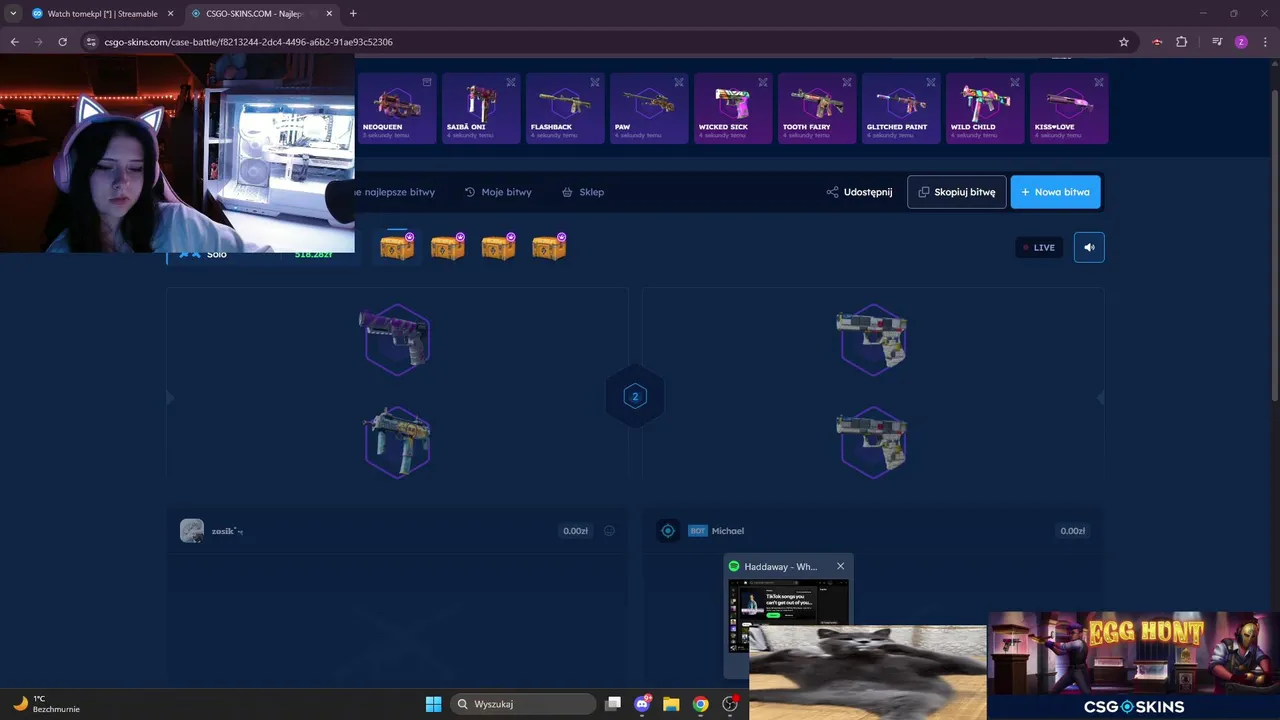Click crossed-swords icon on GLITCHED PAINT card

tap(931, 82)
